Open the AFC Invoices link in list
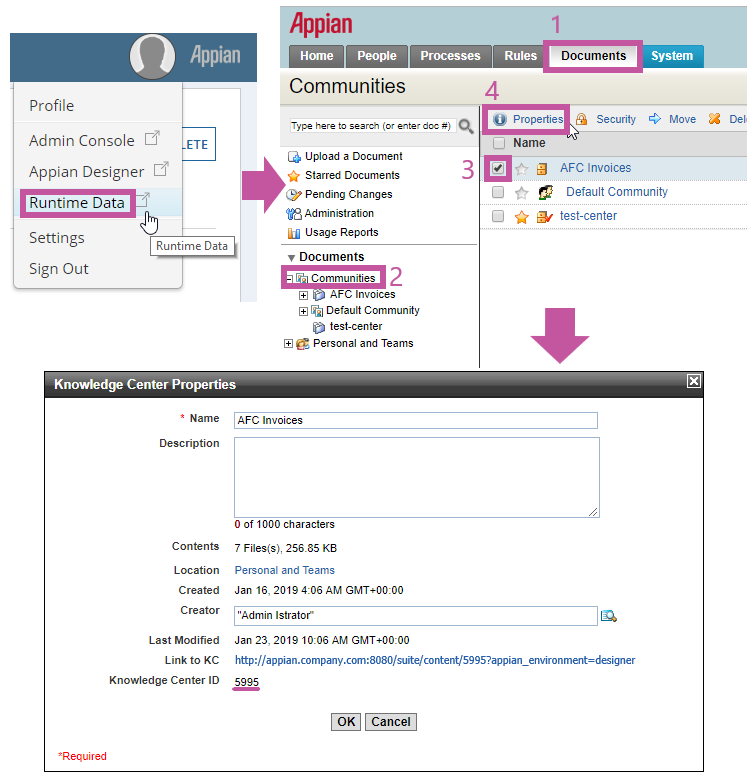 (x=595, y=168)
